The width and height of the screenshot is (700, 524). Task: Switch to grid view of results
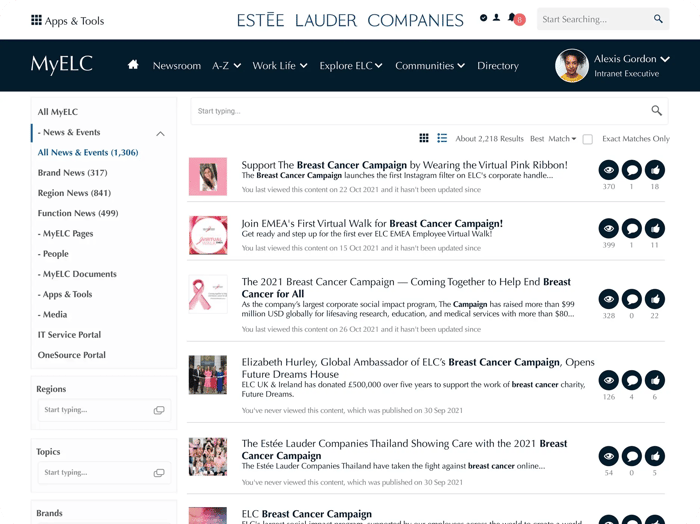click(424, 138)
